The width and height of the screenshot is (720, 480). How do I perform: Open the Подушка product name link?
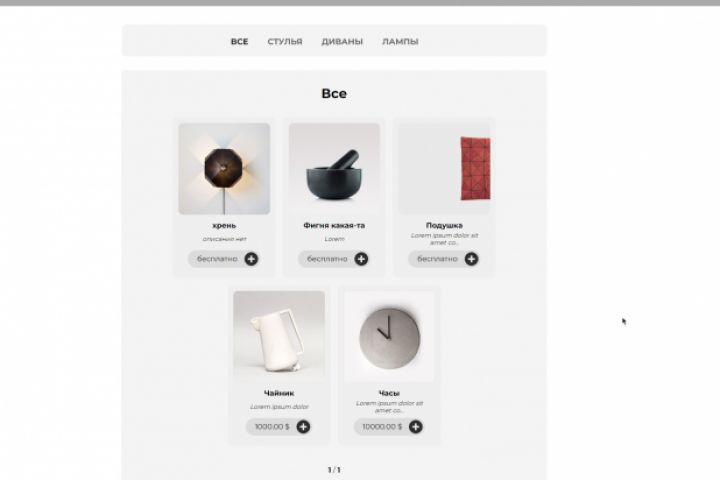click(x=444, y=226)
